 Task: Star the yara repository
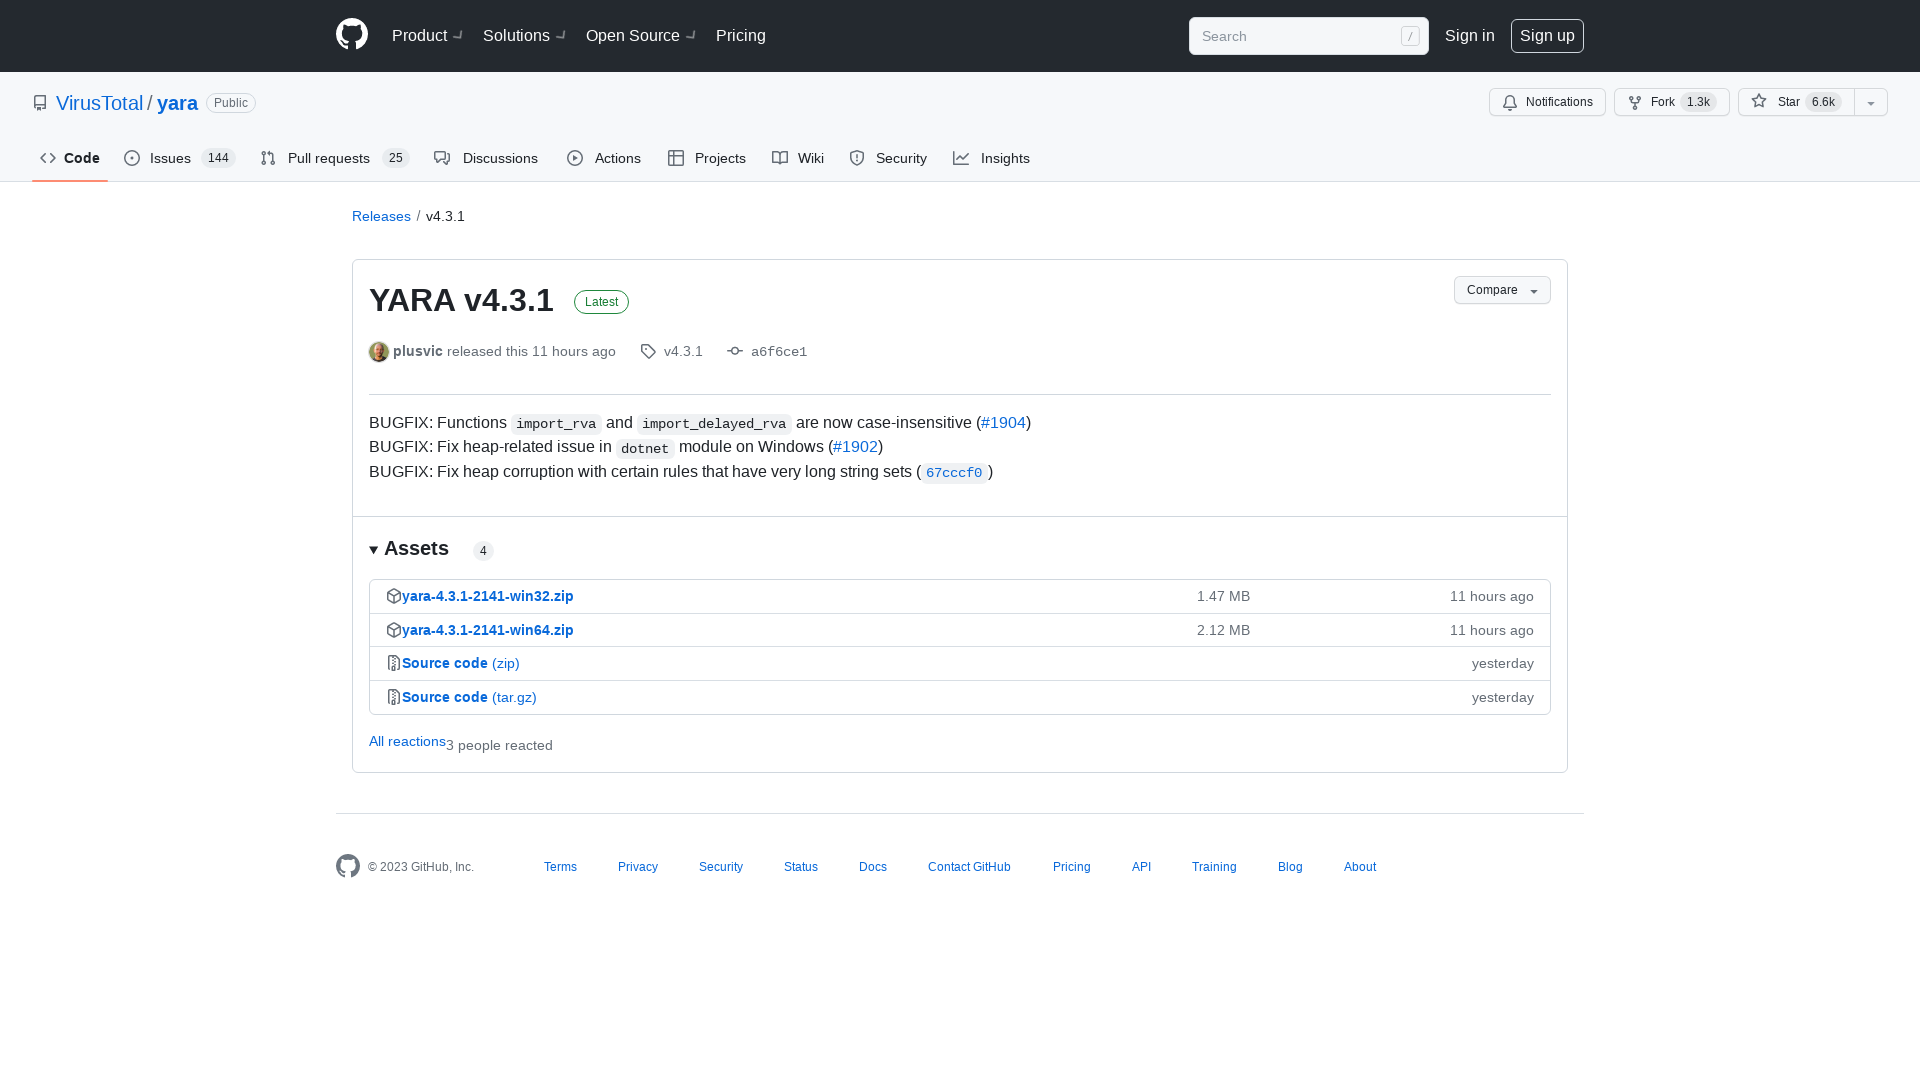[1796, 102]
